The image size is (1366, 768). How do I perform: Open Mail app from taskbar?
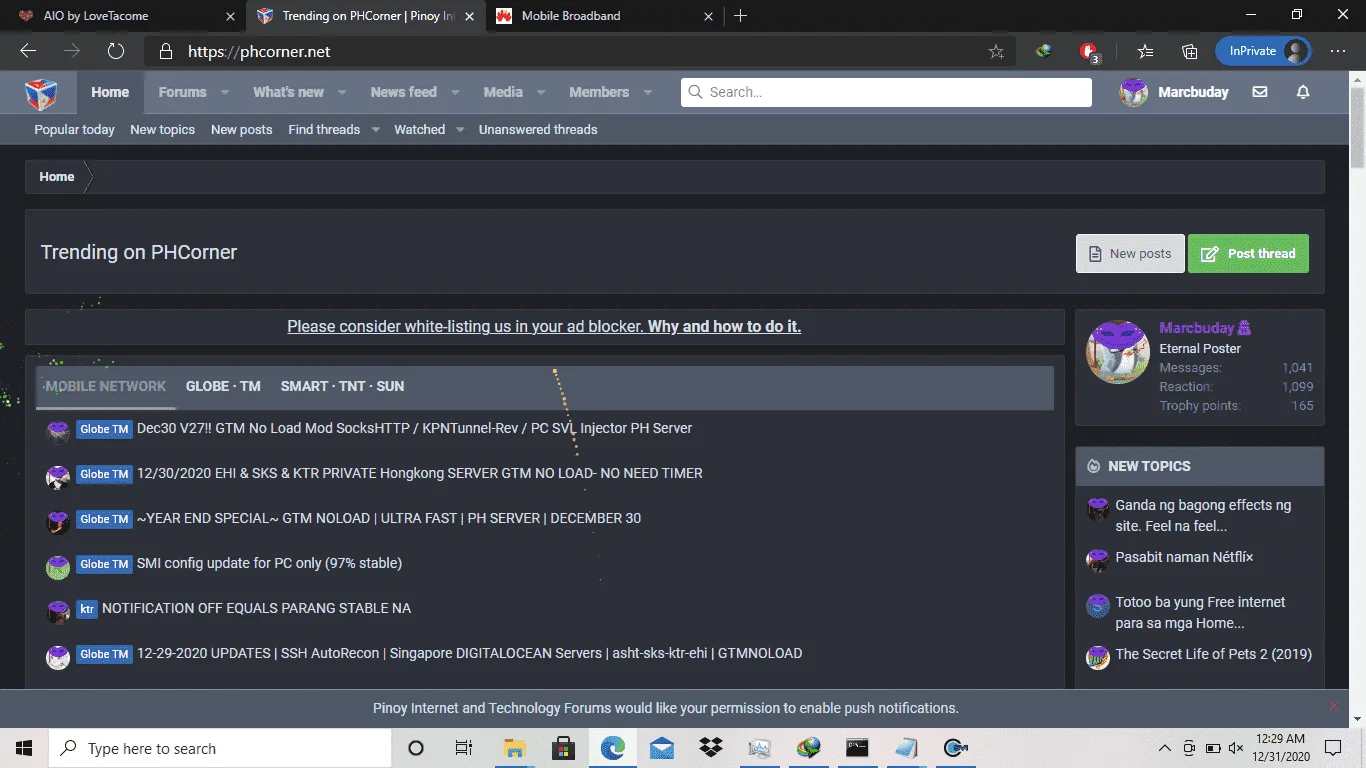point(661,748)
